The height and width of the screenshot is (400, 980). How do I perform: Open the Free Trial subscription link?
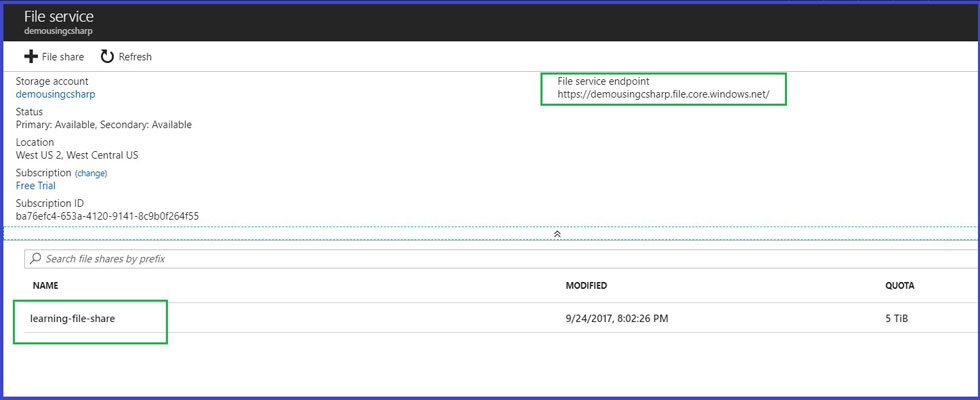36,186
